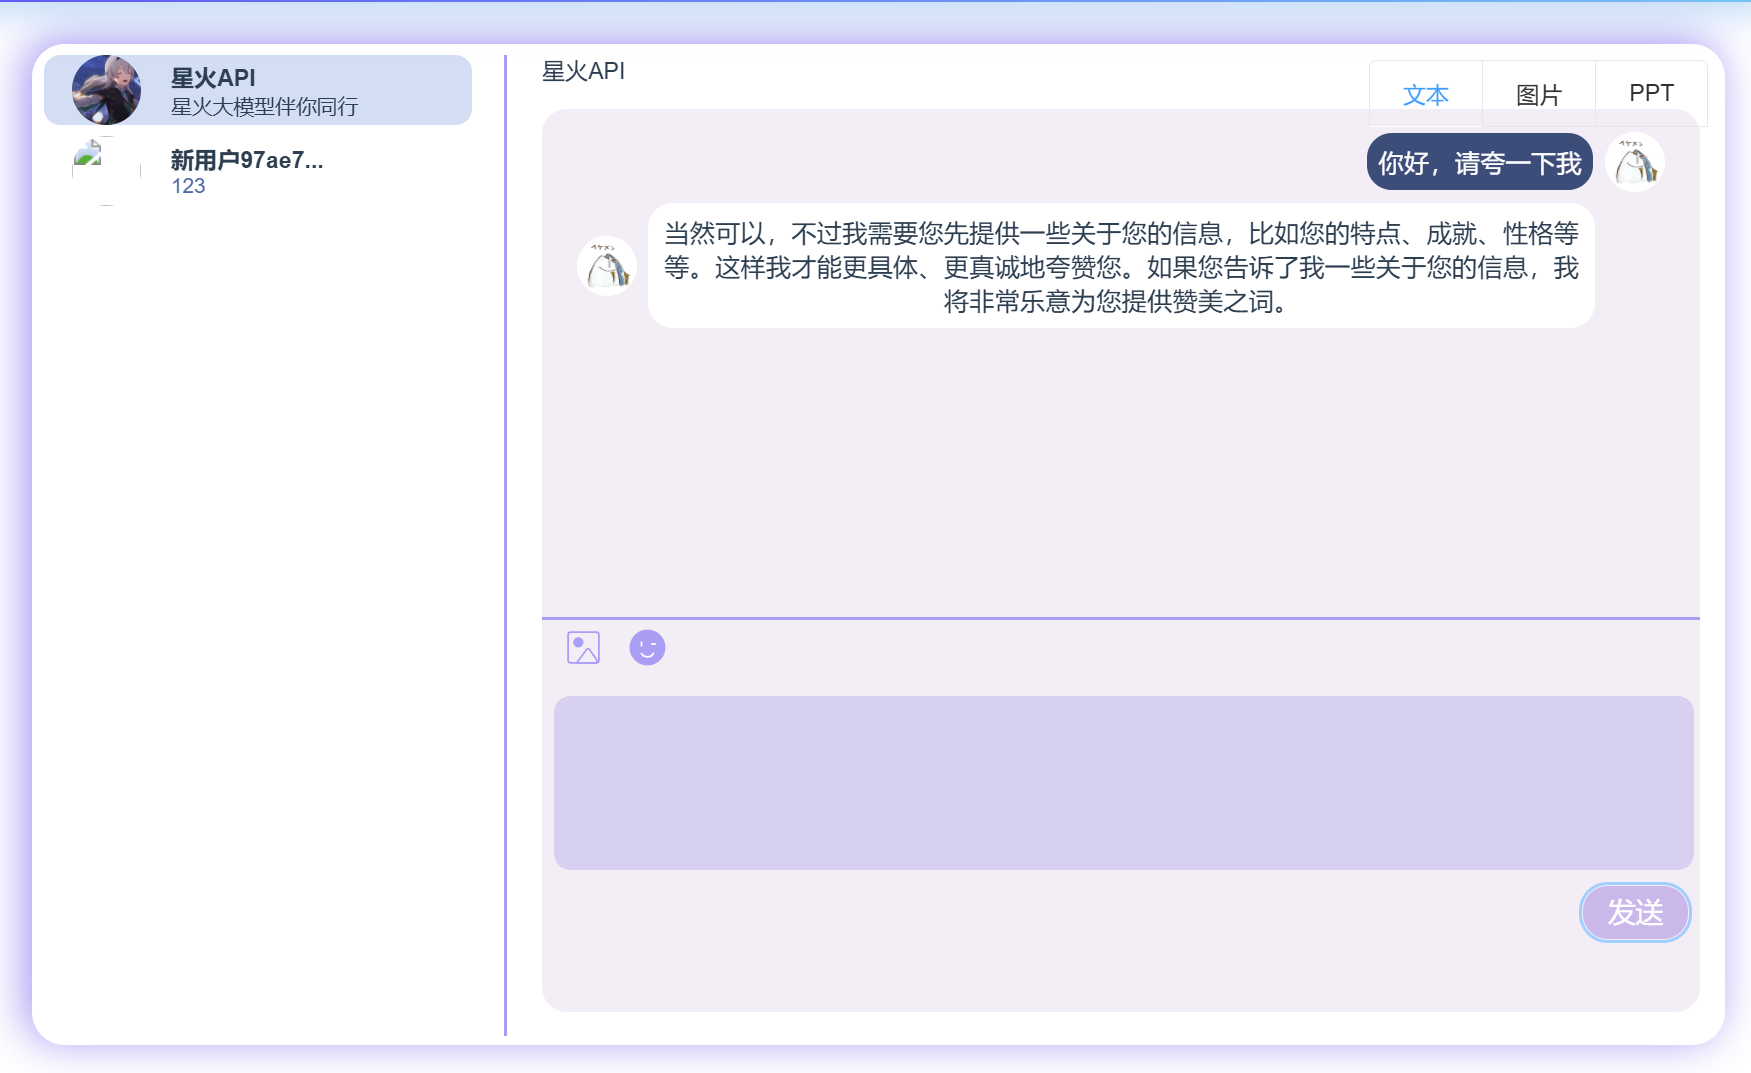Image resolution: width=1751 pixels, height=1073 pixels.
Task: Open the 新用户97ae7... conversation
Action: point(258,171)
